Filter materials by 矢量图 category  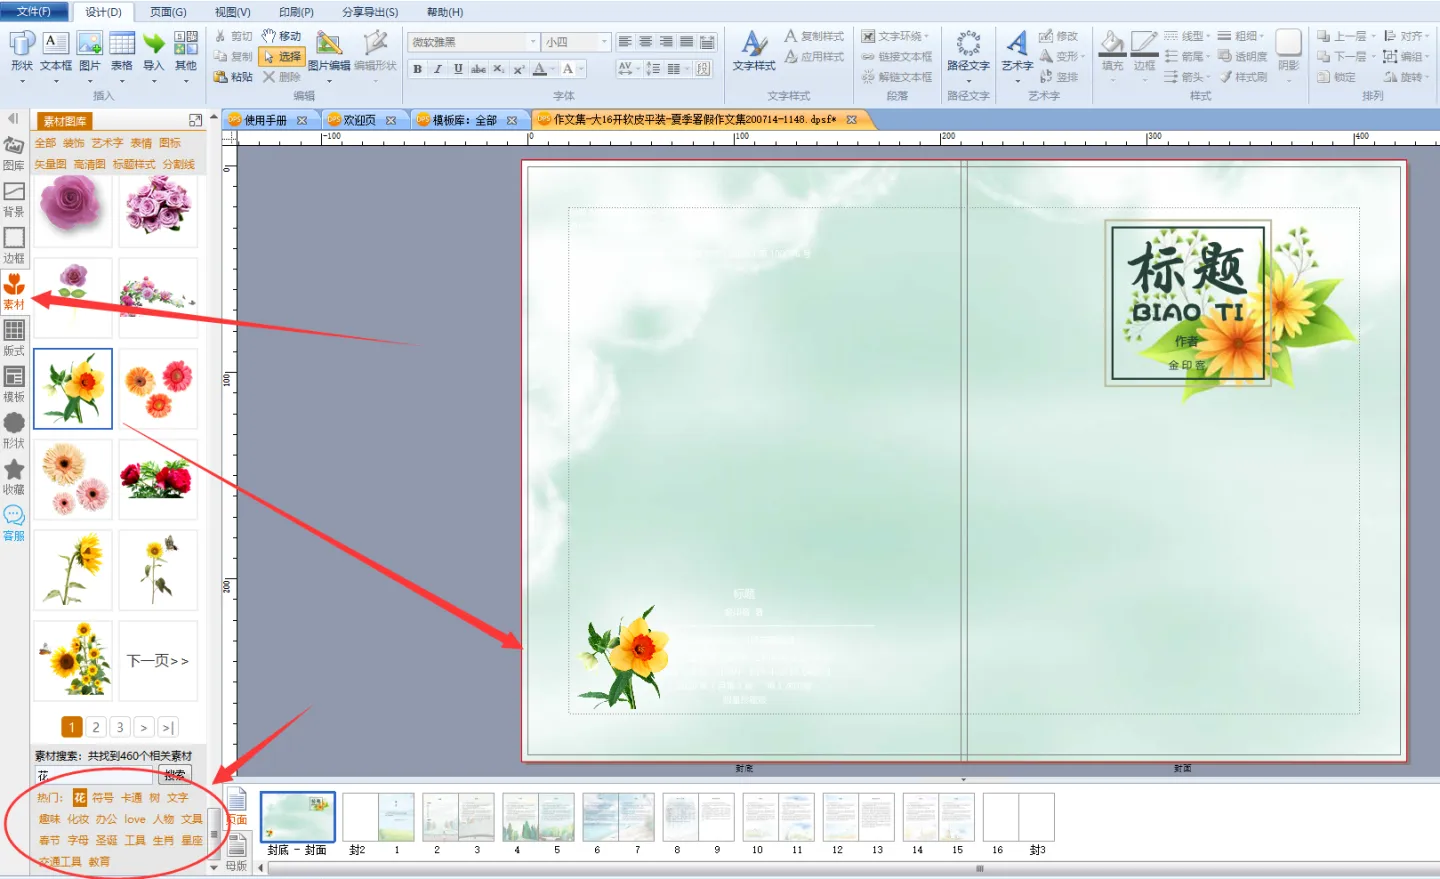point(50,164)
